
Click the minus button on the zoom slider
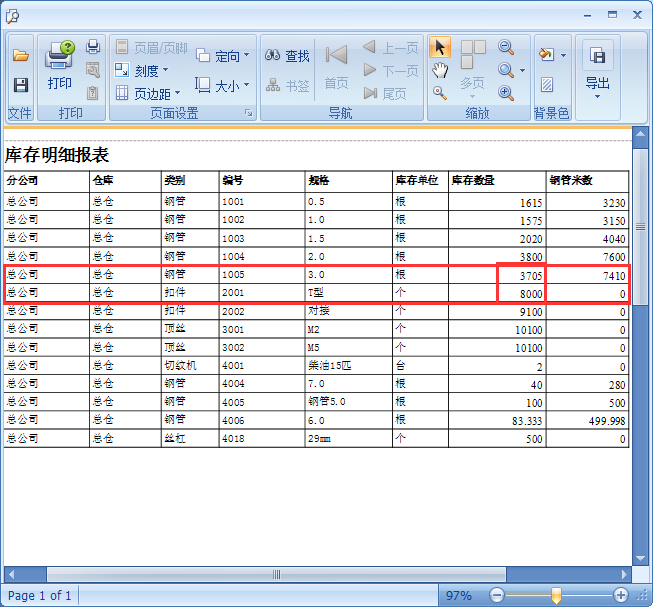pyautogui.click(x=497, y=595)
